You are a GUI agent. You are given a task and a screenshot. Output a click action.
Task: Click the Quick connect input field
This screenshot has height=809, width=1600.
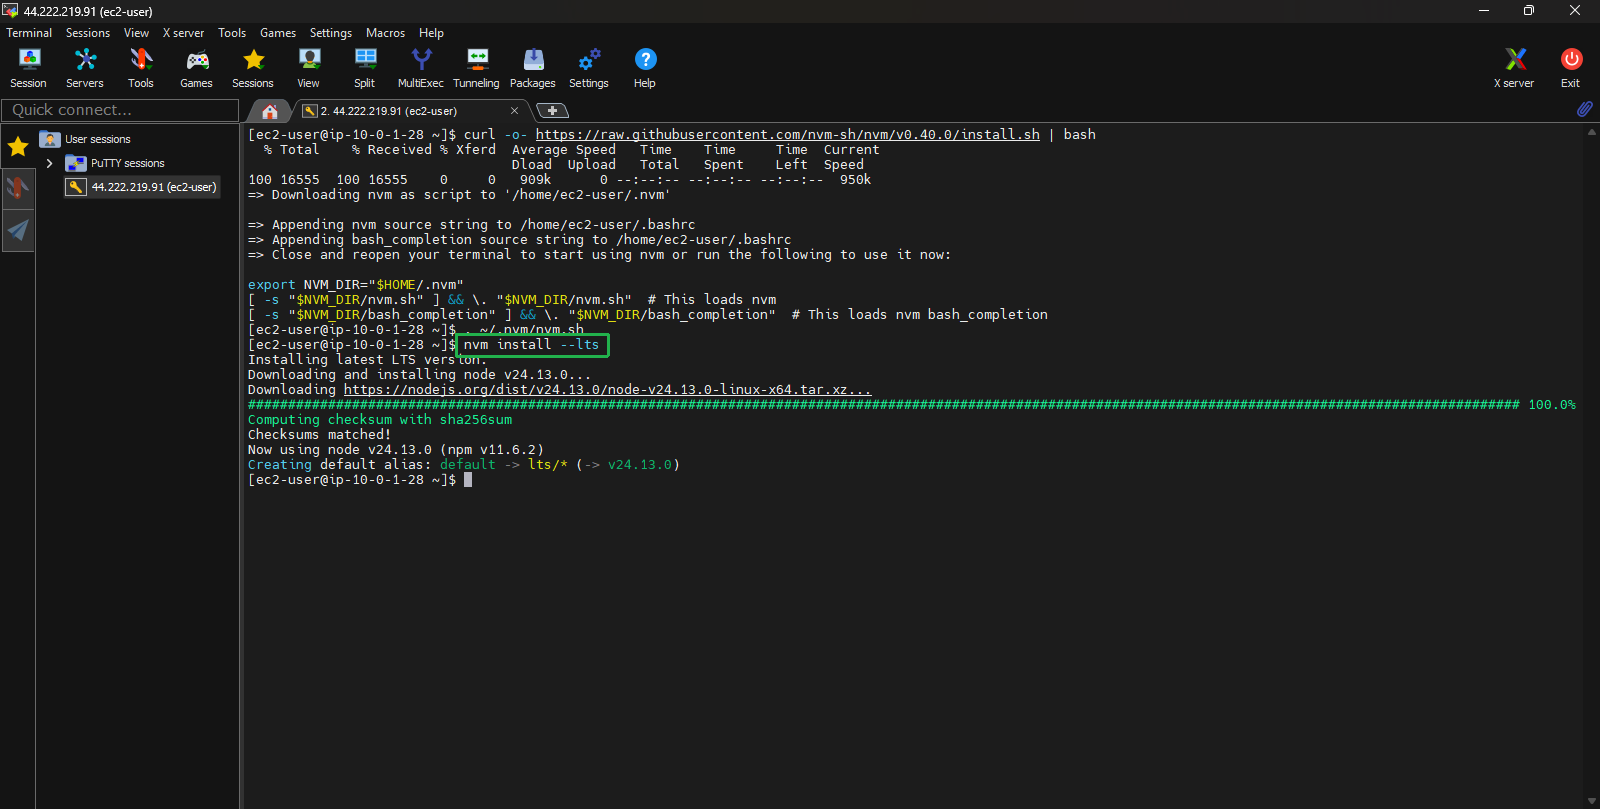120,110
